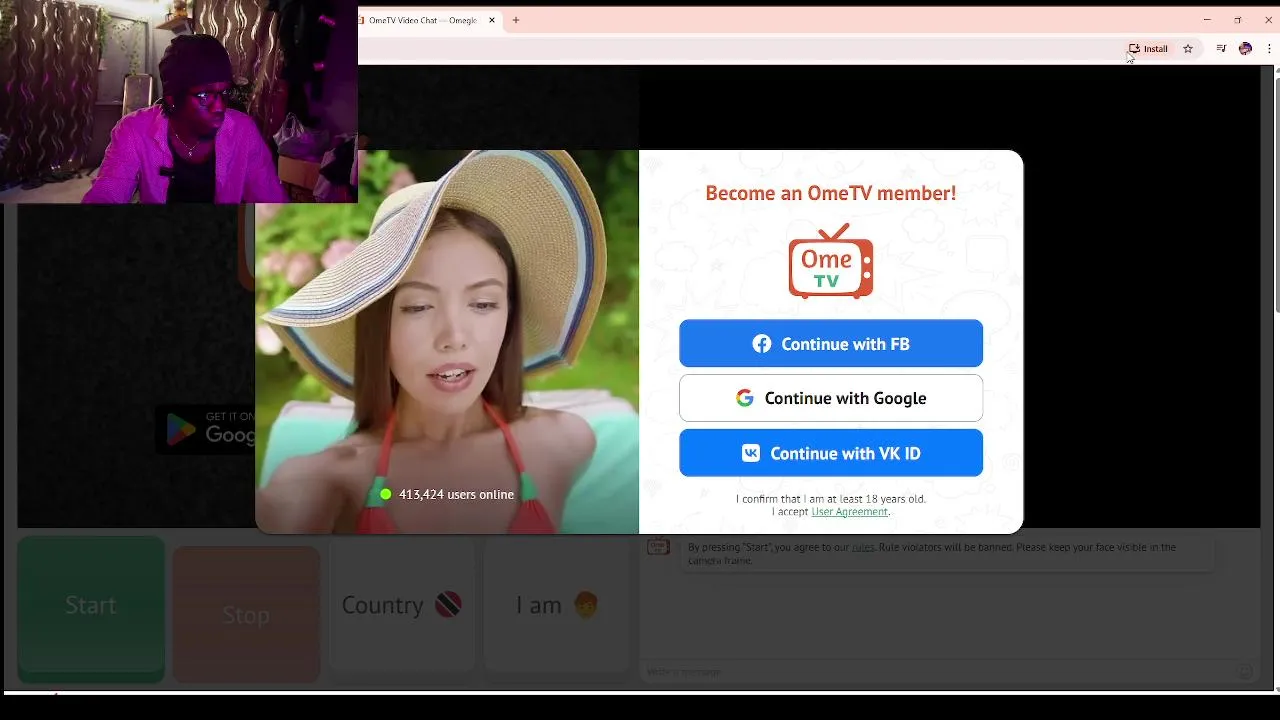Open the browser profile avatar

click(x=1245, y=48)
